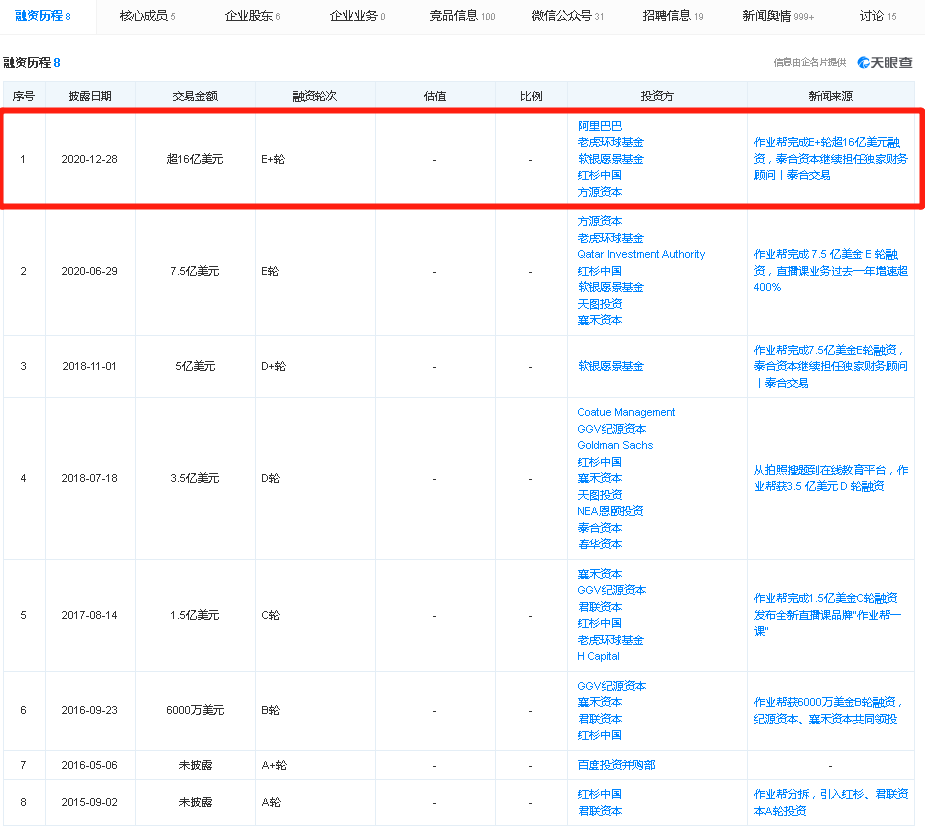Open the 招聘信息 tab
Screen dimensions: 925x834
(672, 16)
